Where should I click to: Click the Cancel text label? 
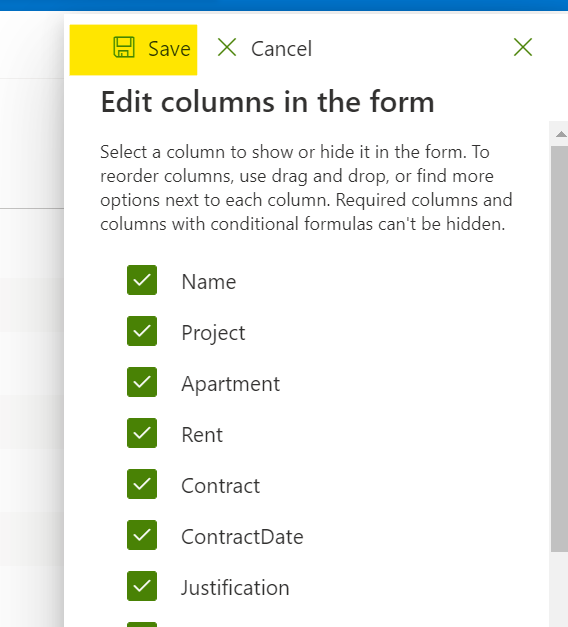[x=281, y=49]
